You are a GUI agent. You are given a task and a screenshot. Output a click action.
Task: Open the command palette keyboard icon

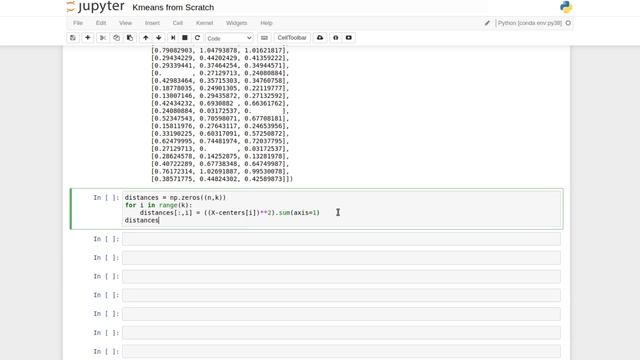(x=264, y=38)
